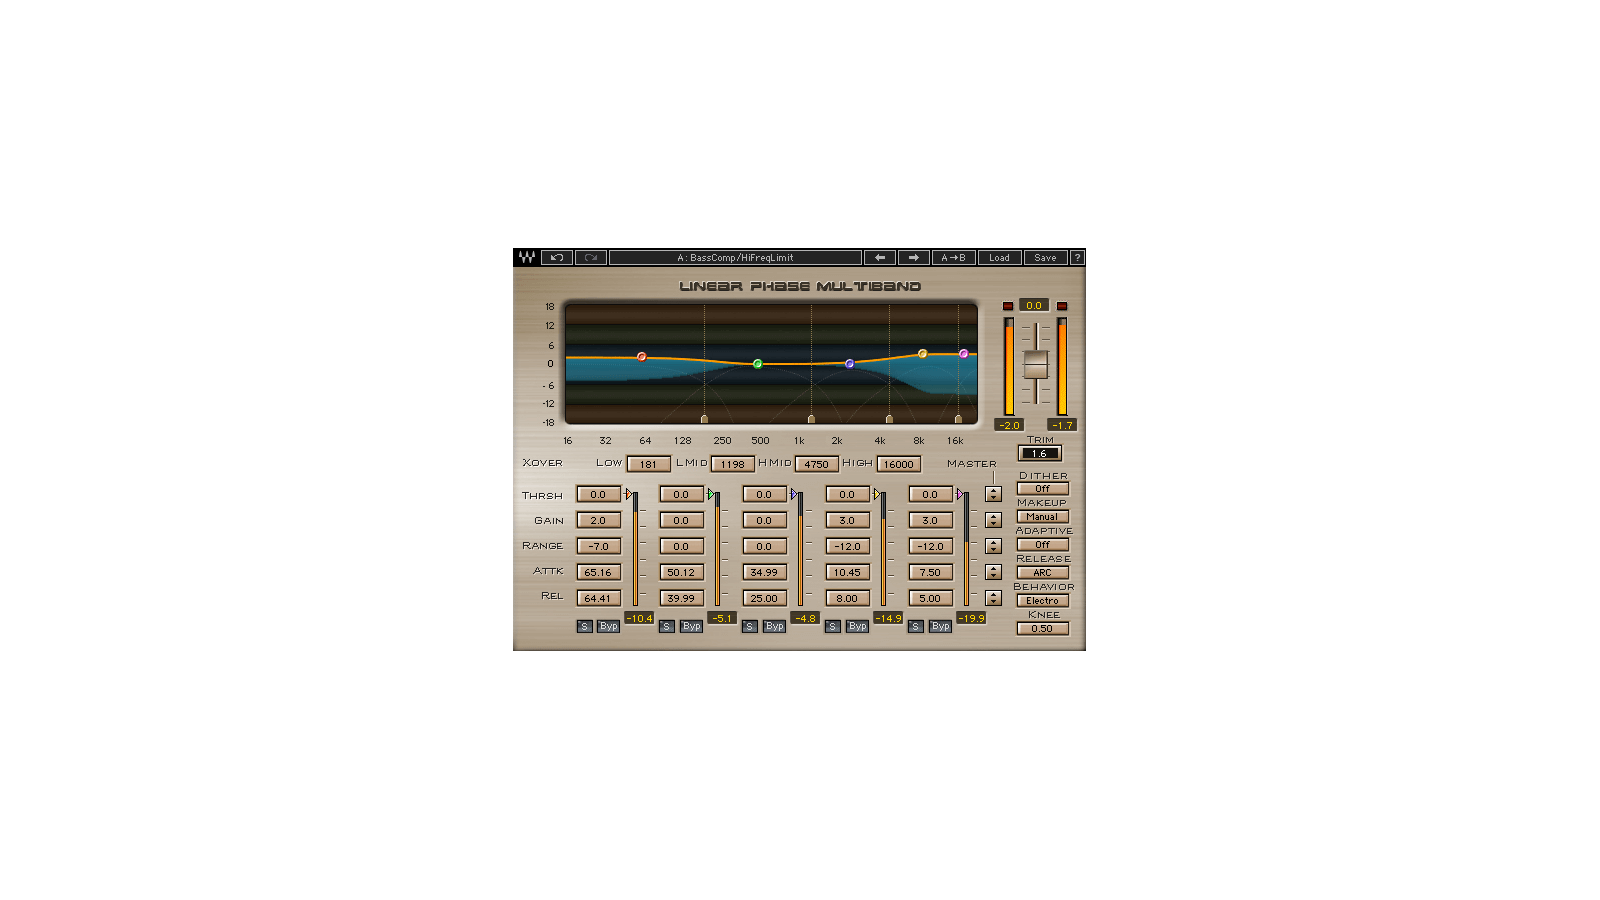Click the Knee value field 0.50

[x=1043, y=629]
